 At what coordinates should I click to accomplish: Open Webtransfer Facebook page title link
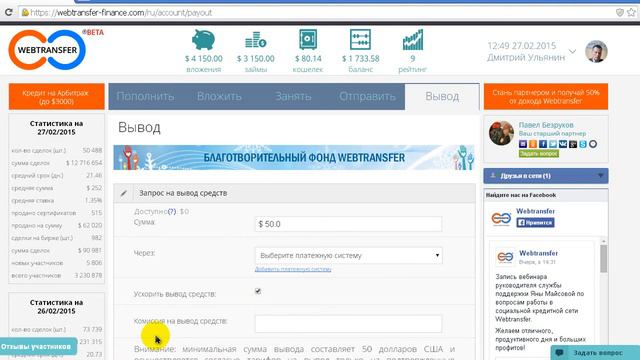click(535, 211)
